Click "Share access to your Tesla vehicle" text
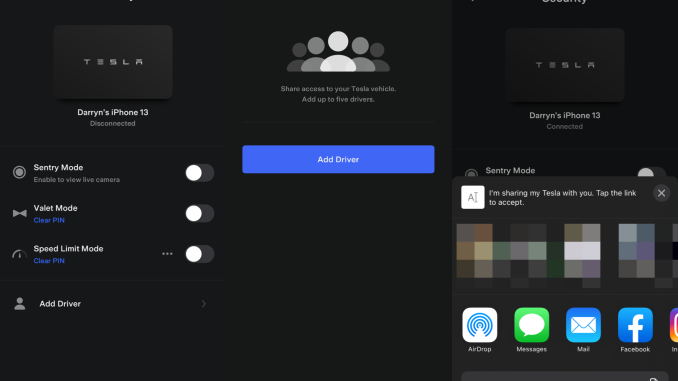 coord(338,89)
